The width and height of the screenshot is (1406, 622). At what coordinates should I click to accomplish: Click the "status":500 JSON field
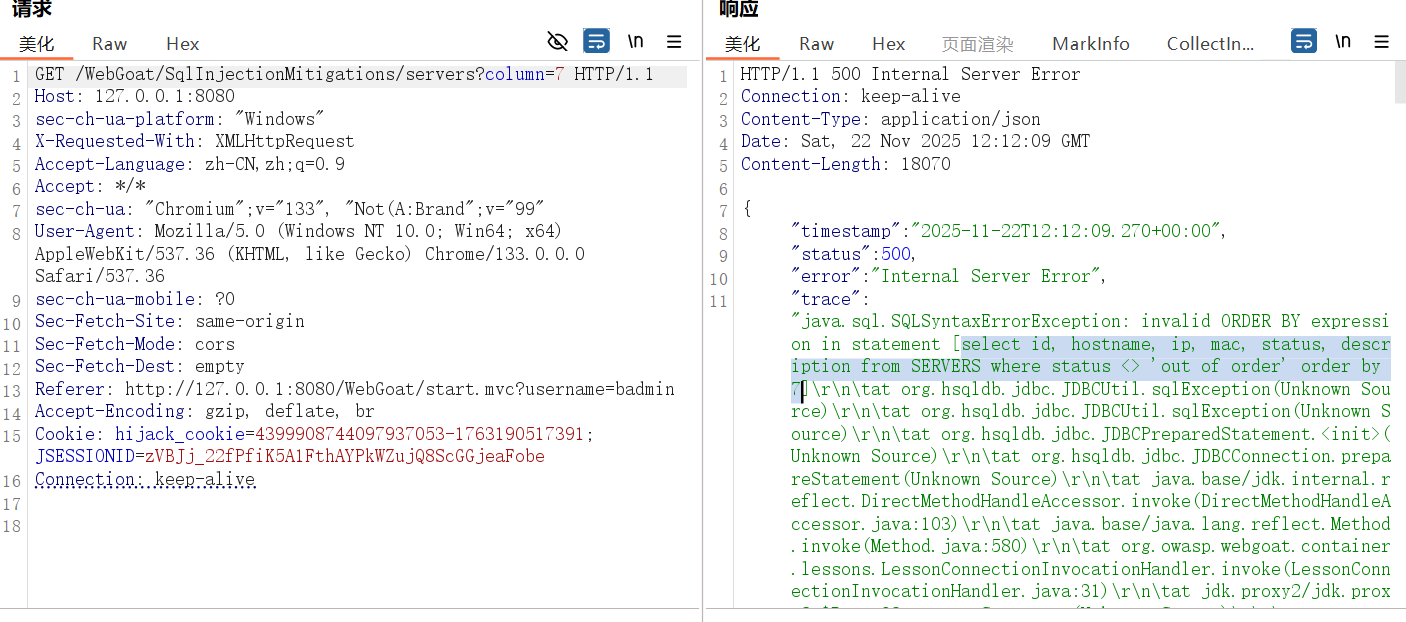coord(853,254)
